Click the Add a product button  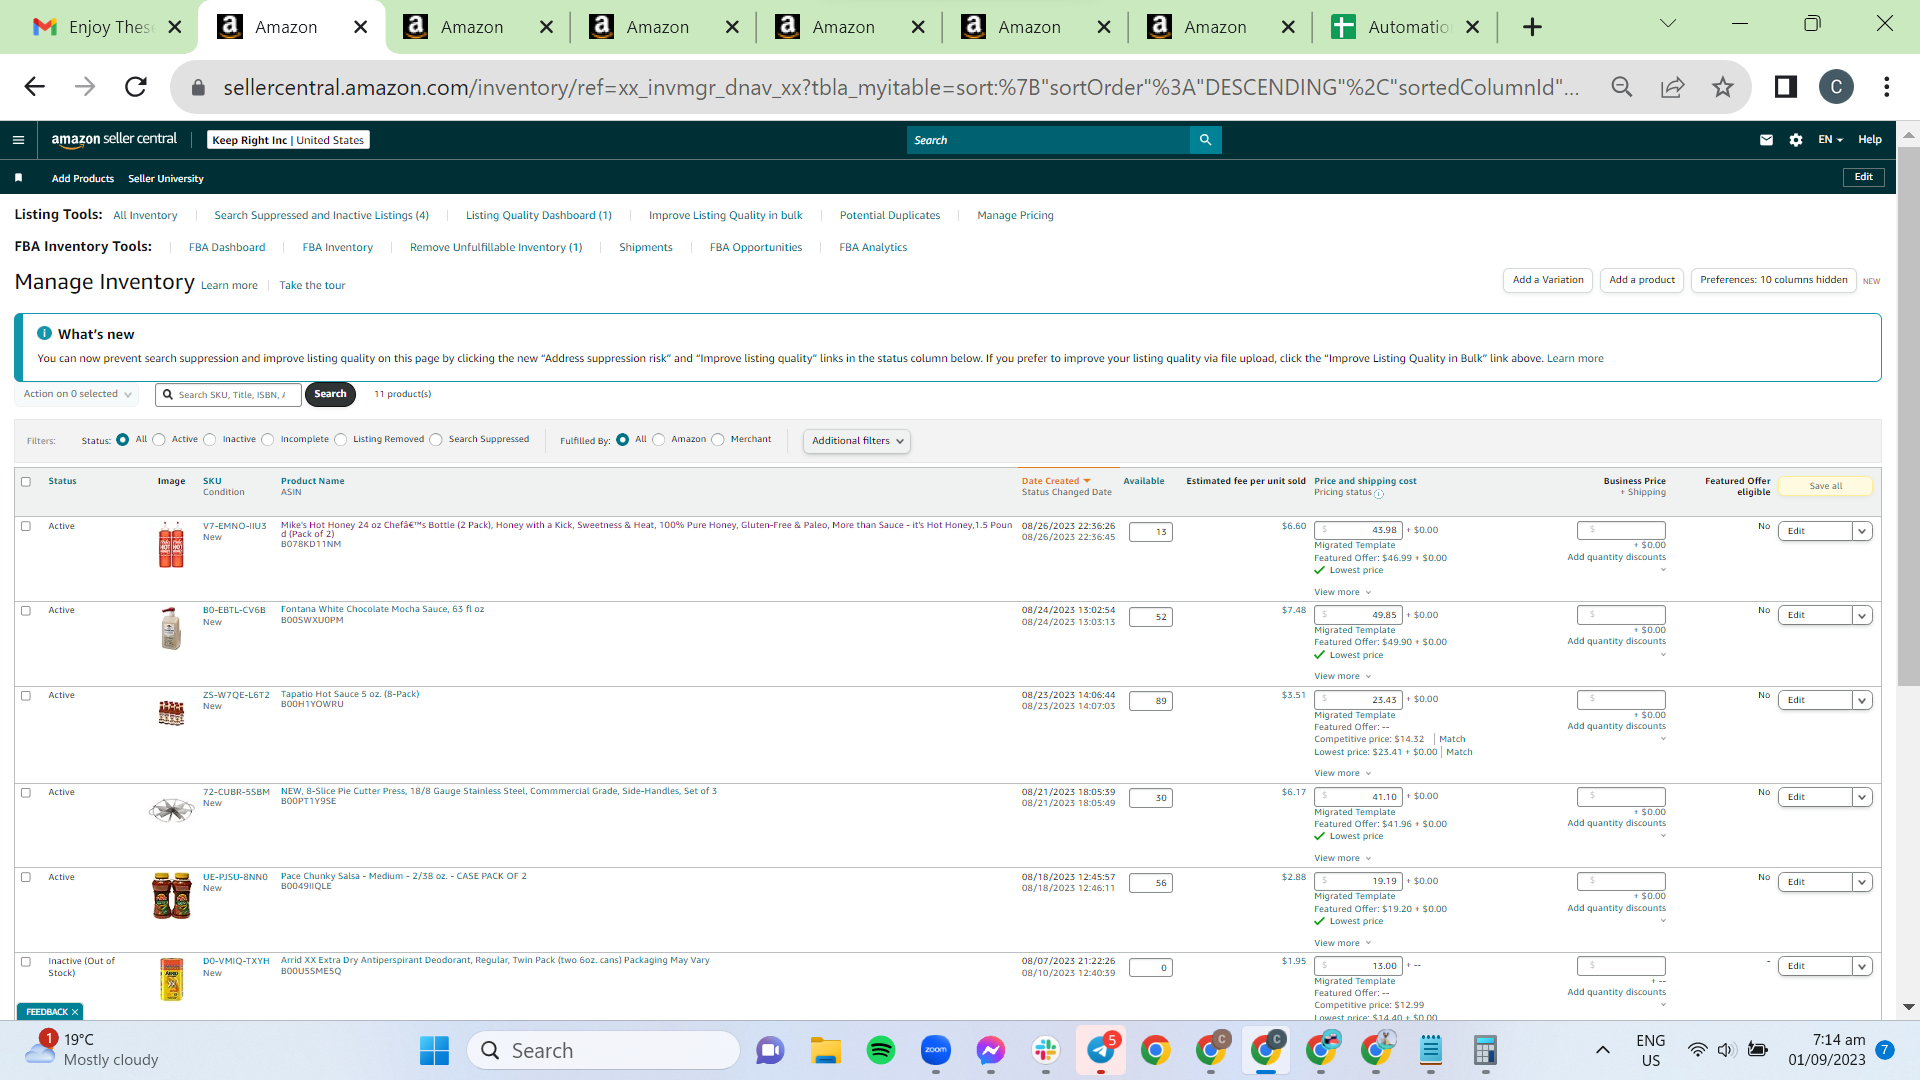click(1642, 280)
